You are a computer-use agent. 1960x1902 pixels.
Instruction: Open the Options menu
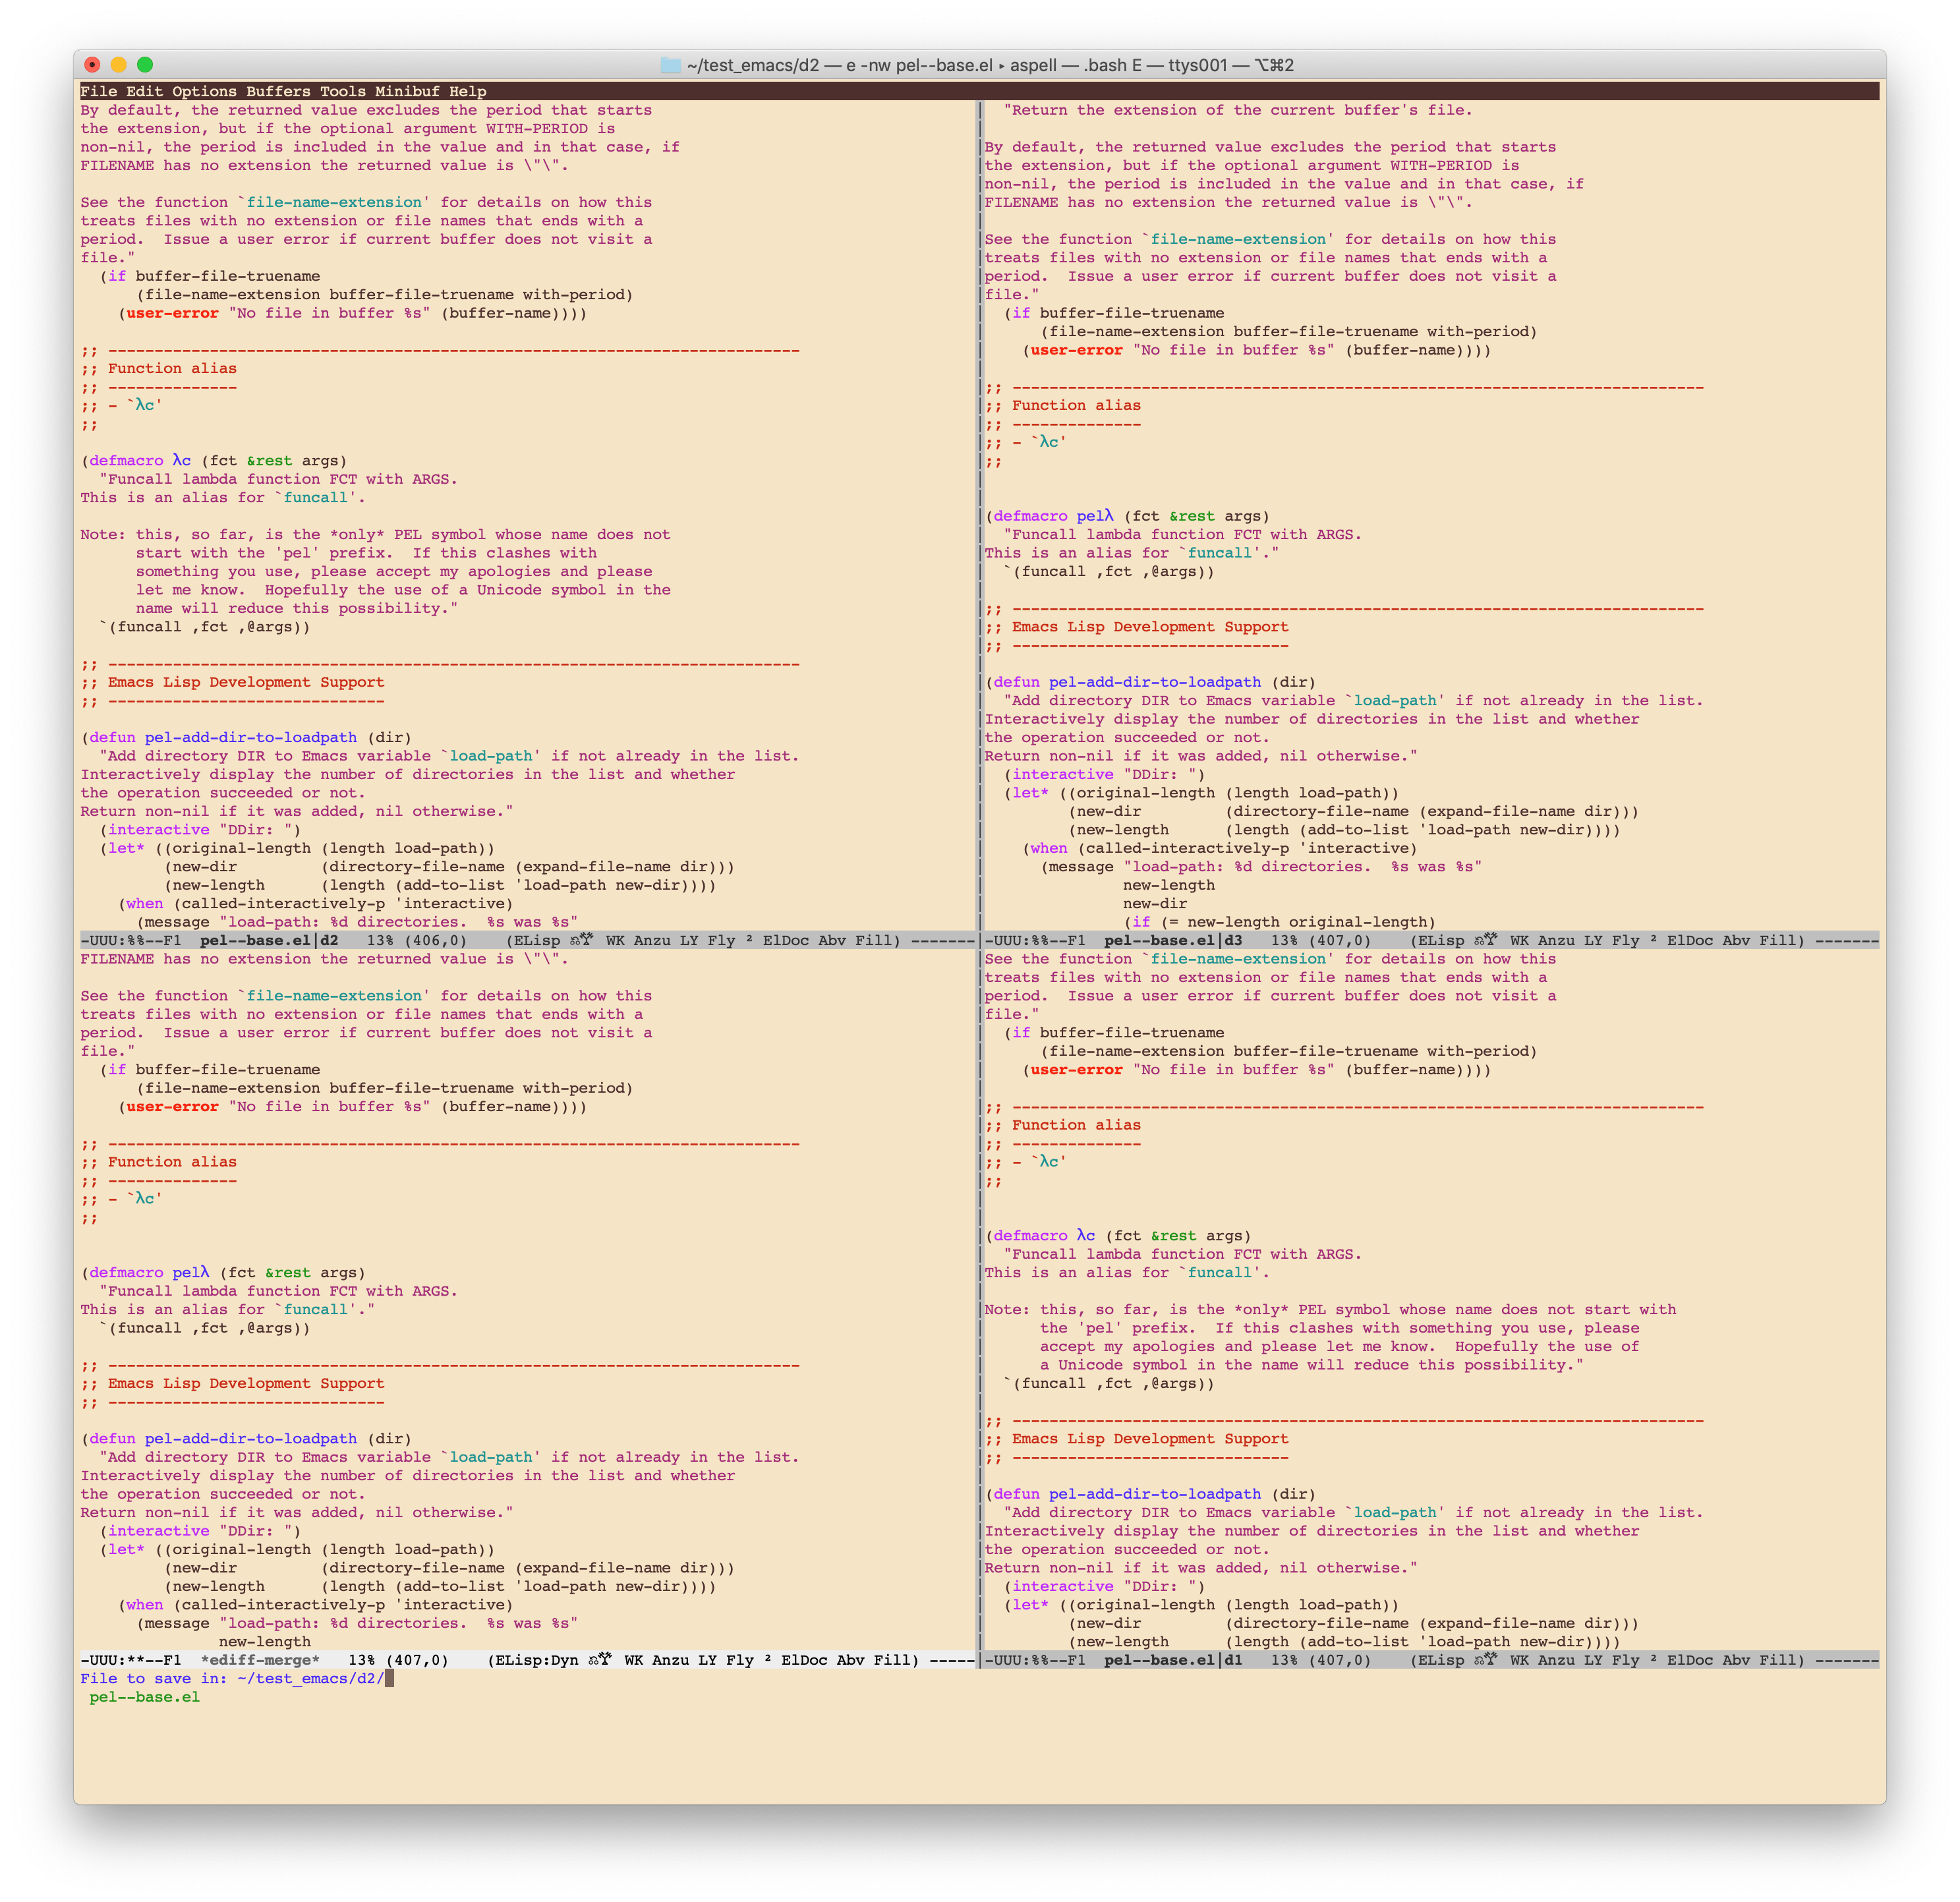204,91
